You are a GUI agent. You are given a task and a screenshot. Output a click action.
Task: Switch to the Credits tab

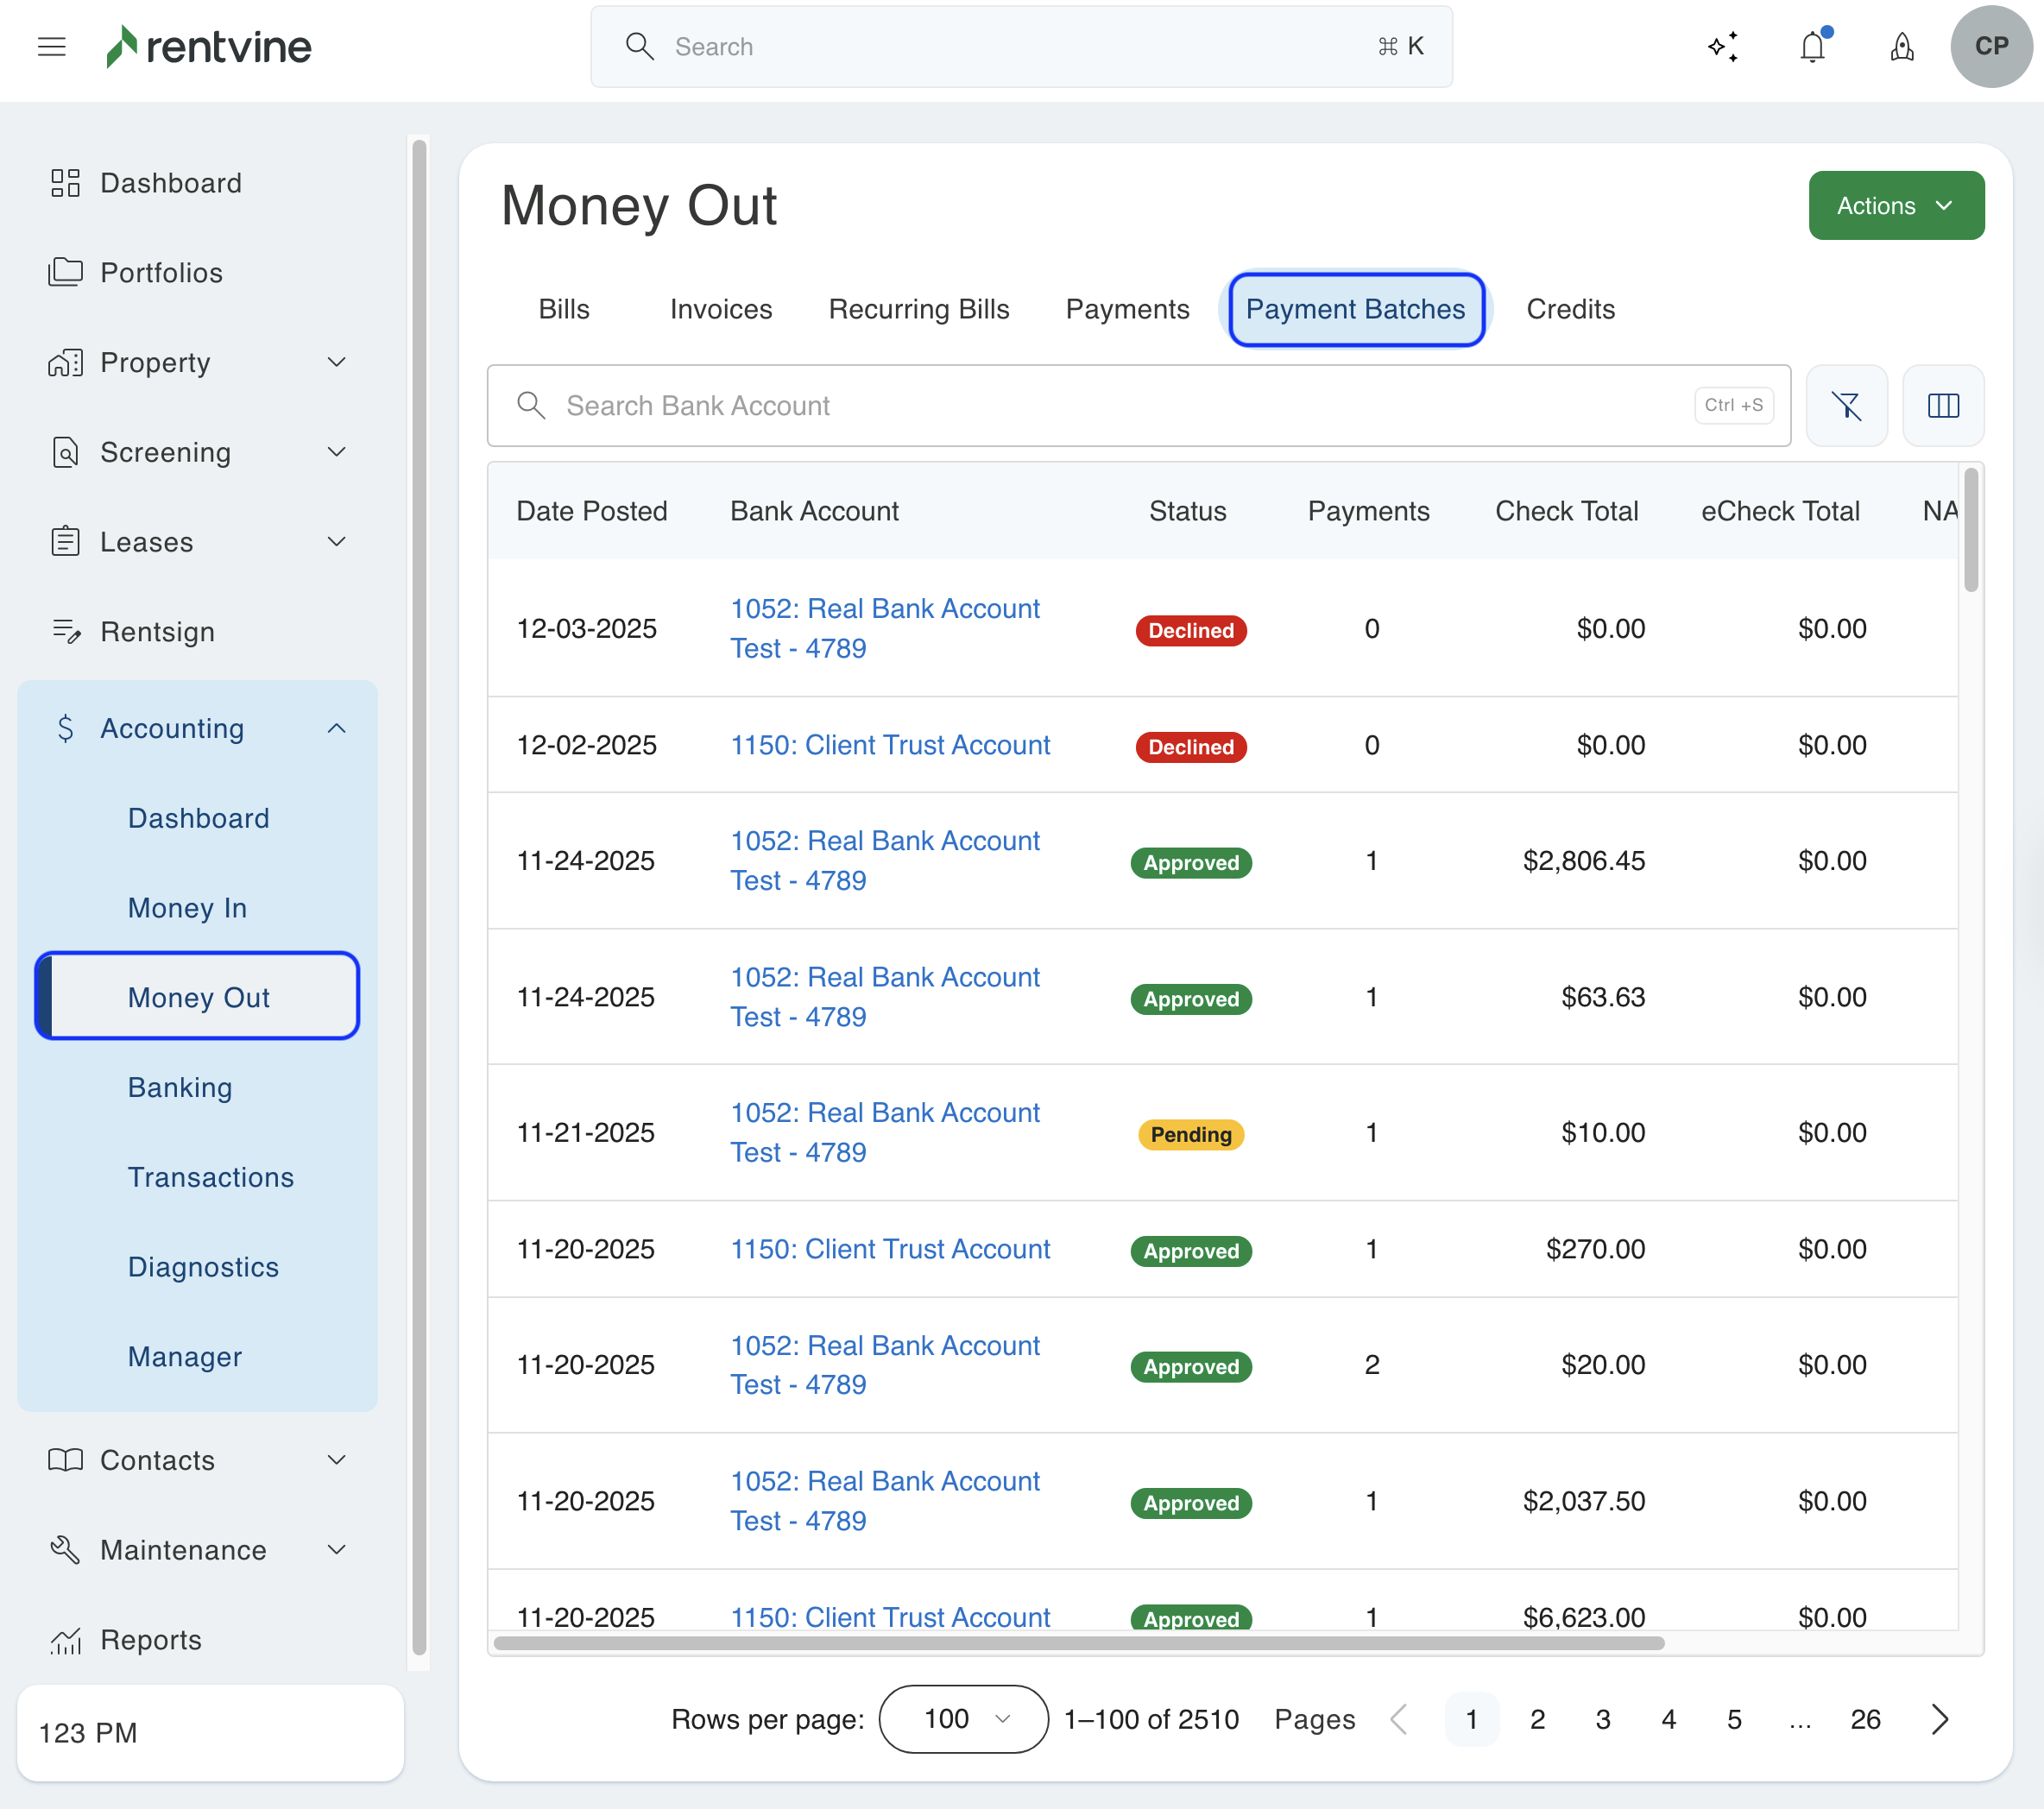click(1570, 309)
